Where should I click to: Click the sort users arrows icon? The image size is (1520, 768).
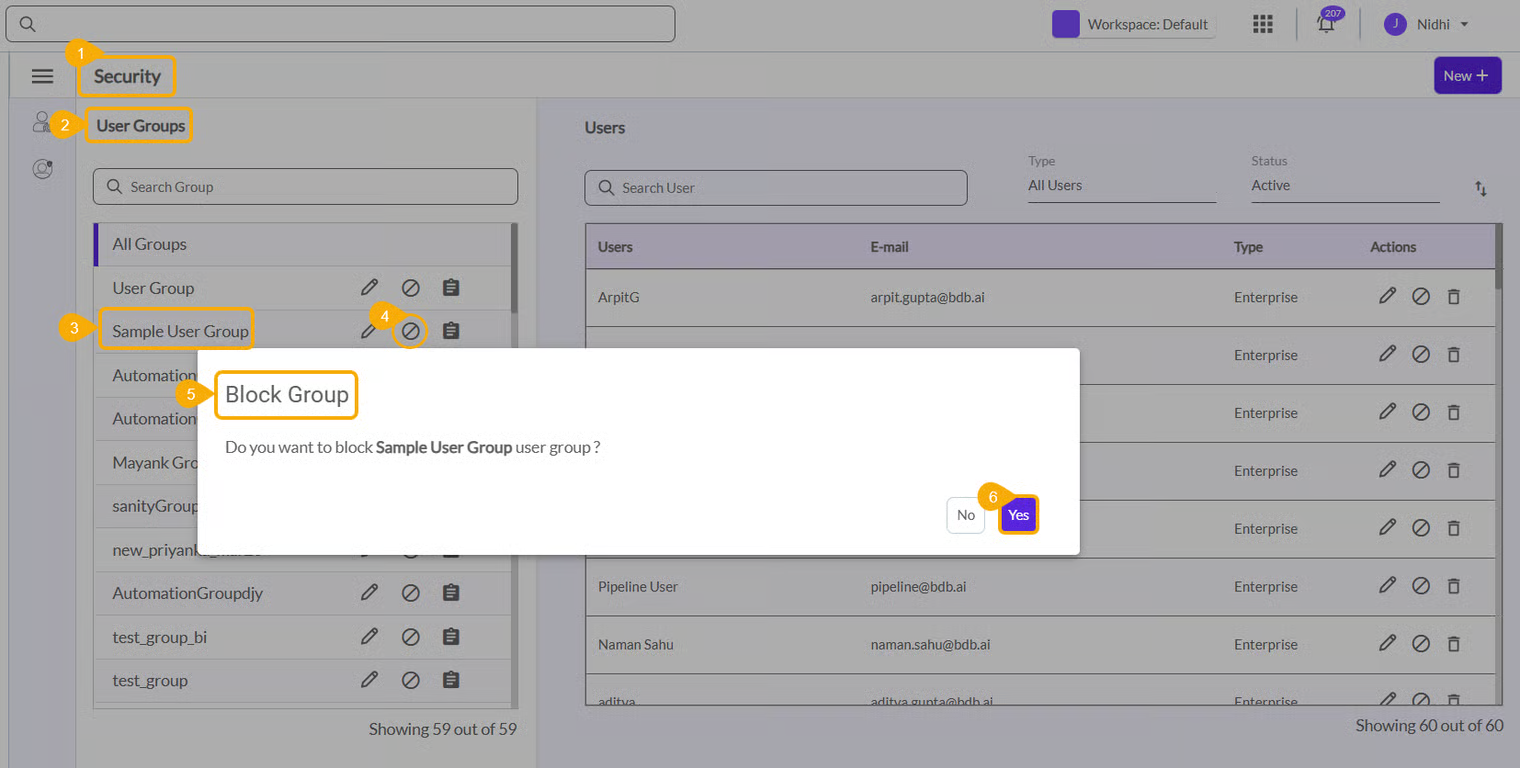1481,188
